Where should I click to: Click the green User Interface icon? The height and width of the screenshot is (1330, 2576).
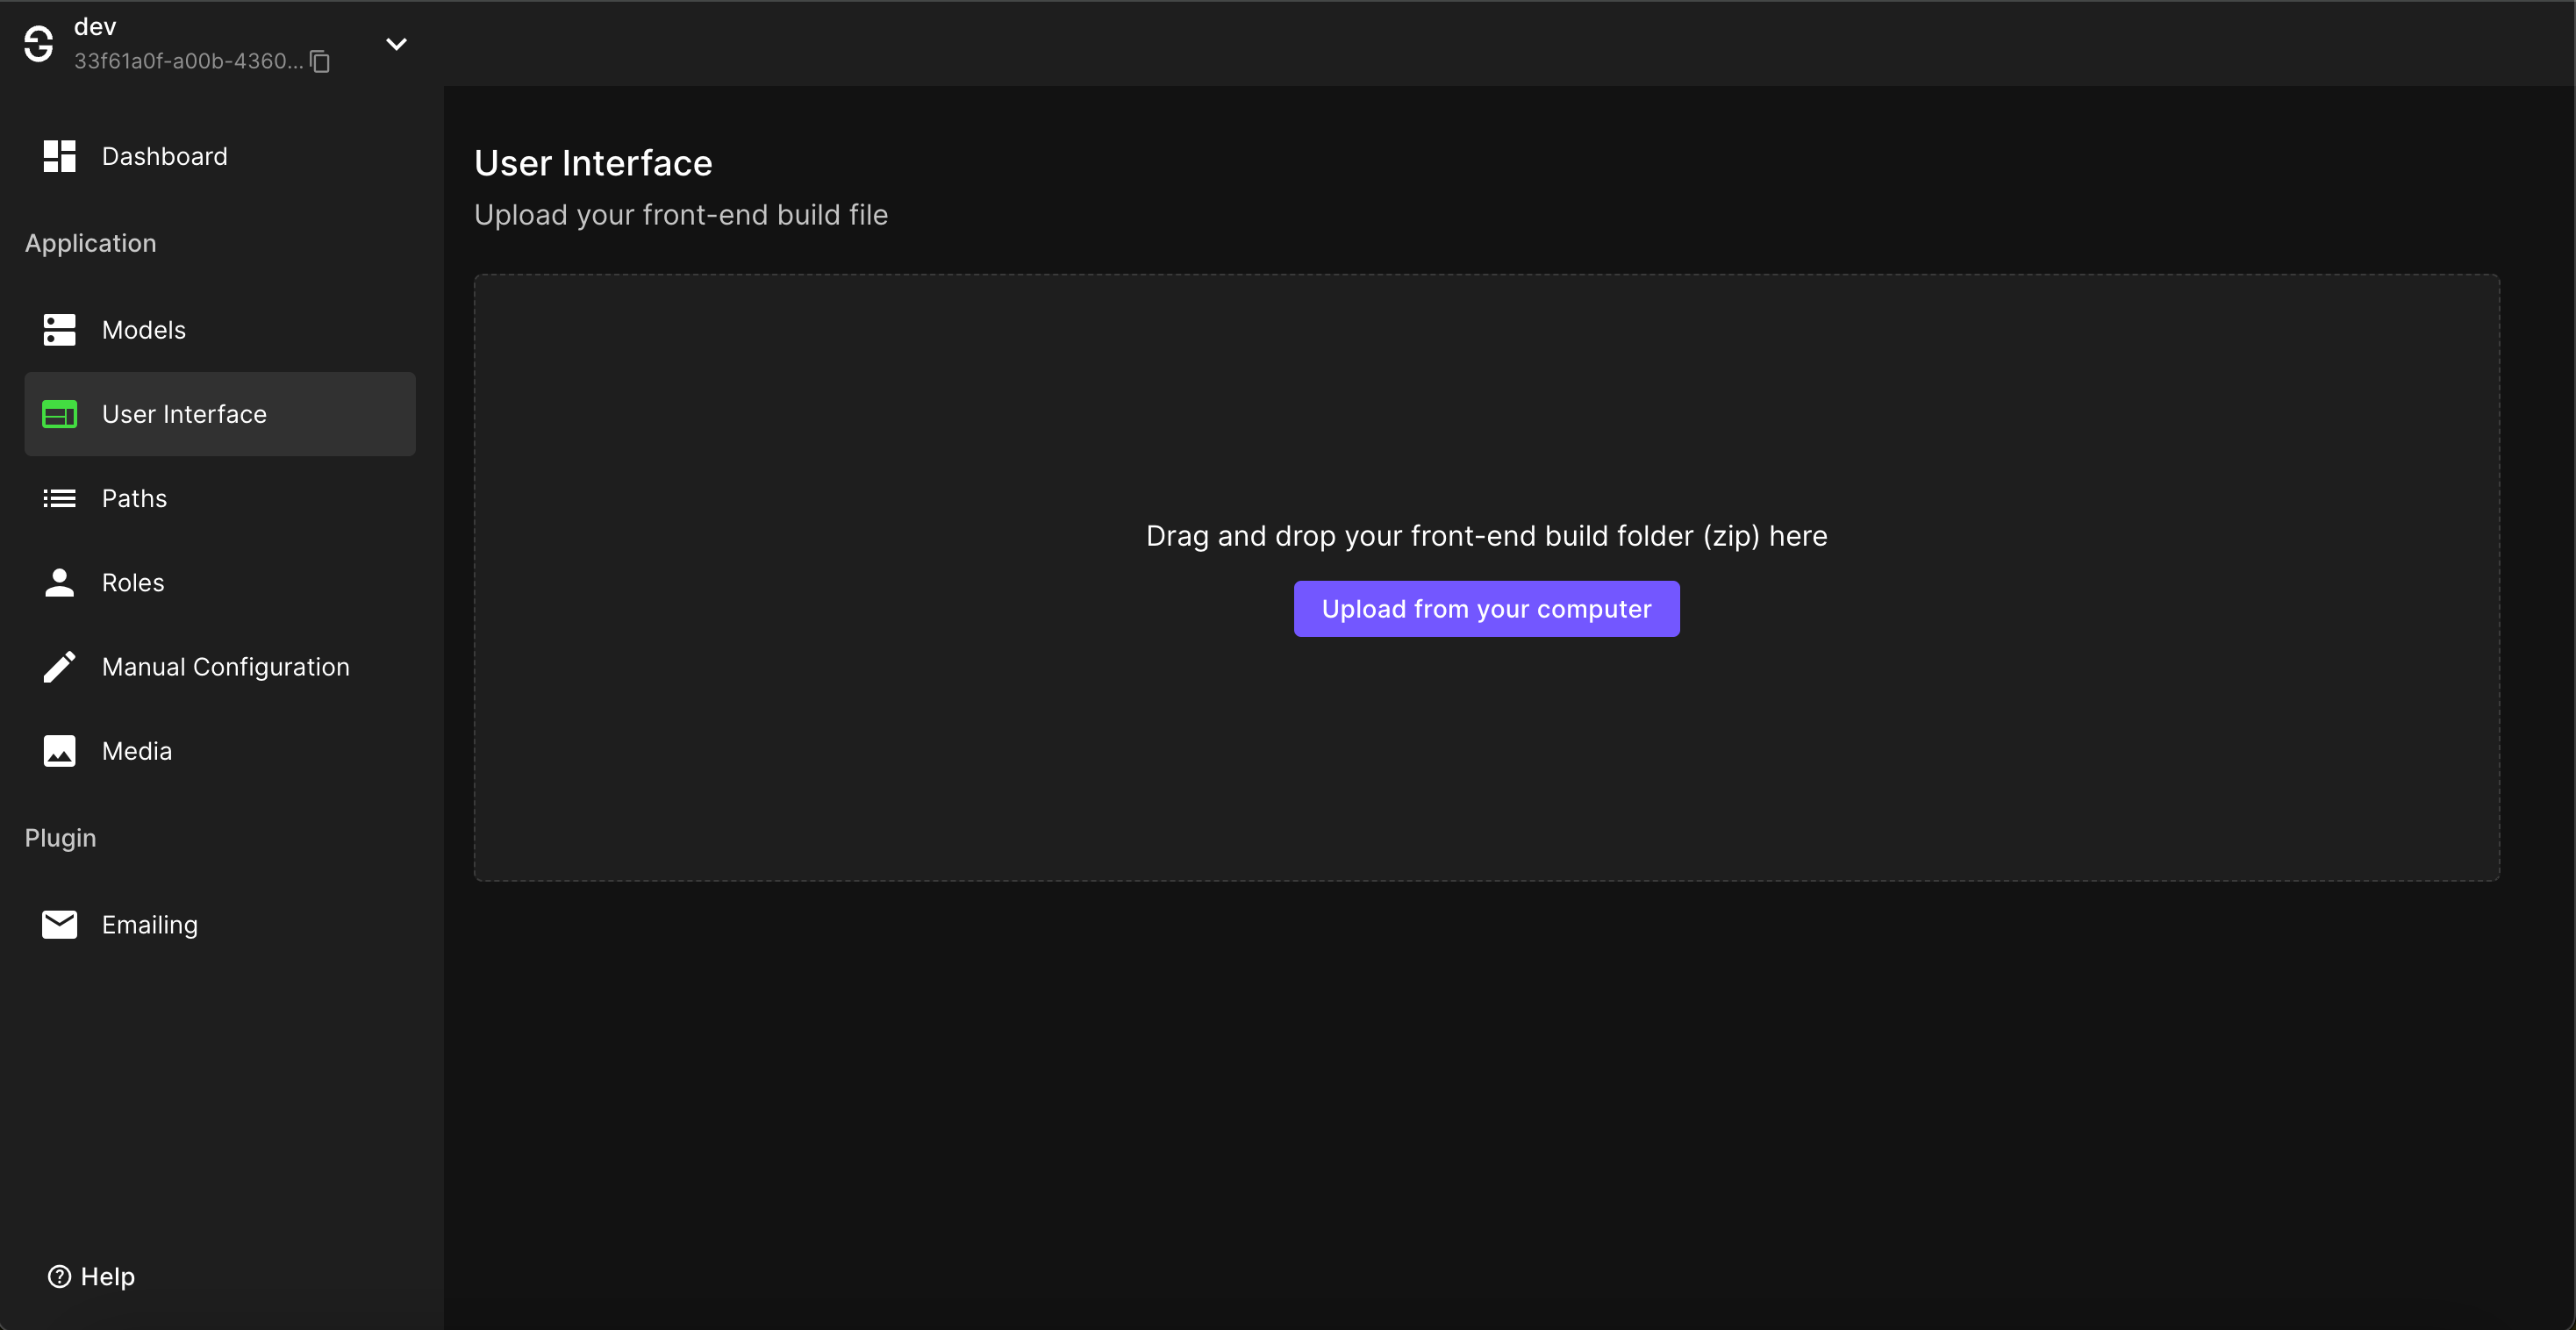(59, 414)
